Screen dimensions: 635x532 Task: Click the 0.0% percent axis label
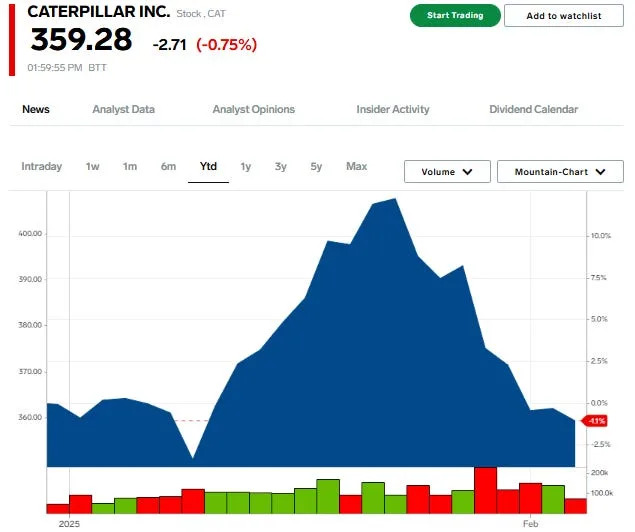(599, 403)
